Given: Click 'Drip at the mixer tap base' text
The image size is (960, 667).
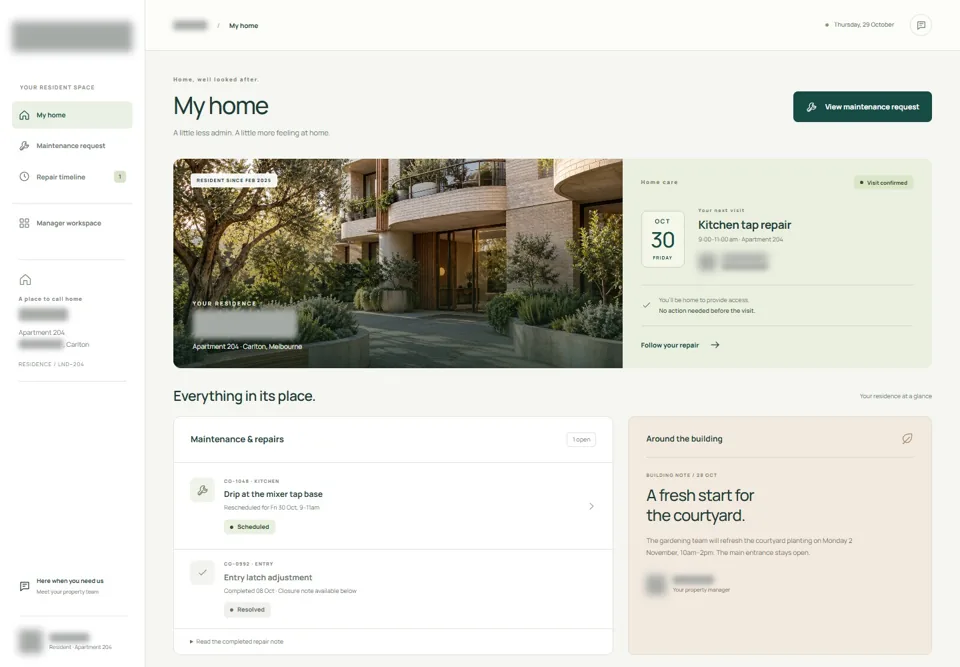Looking at the screenshot, I should (273, 494).
